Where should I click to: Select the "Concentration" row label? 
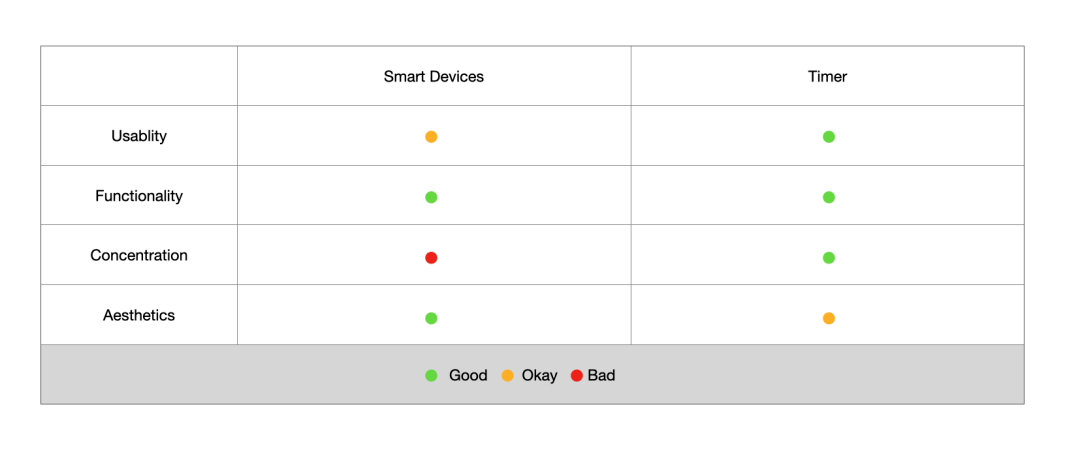[139, 256]
